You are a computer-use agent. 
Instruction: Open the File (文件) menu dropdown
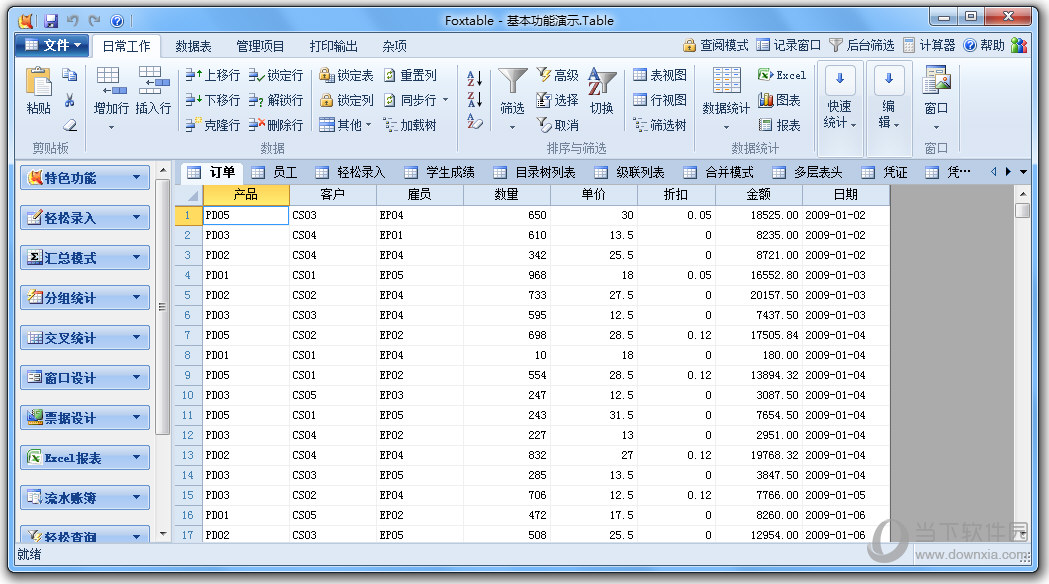pyautogui.click(x=52, y=45)
